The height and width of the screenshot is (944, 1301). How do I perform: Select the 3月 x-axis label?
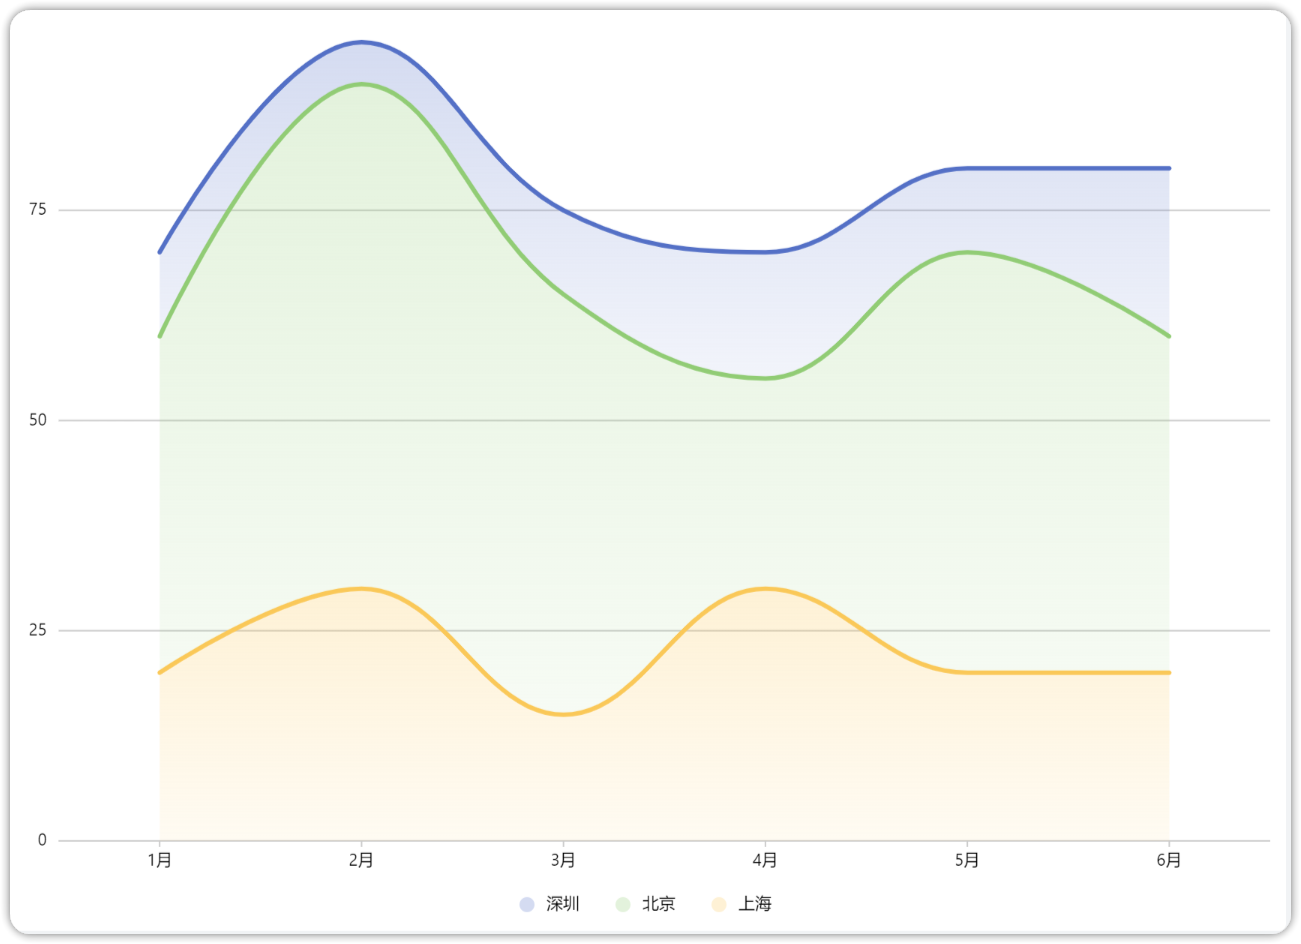click(x=563, y=860)
